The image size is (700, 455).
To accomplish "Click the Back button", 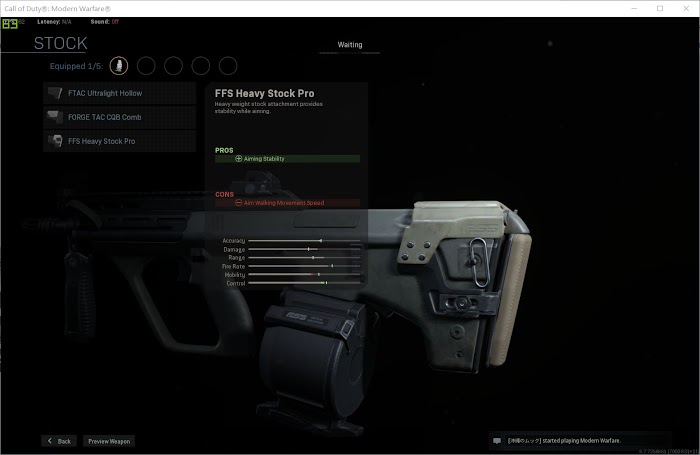I will (59, 441).
